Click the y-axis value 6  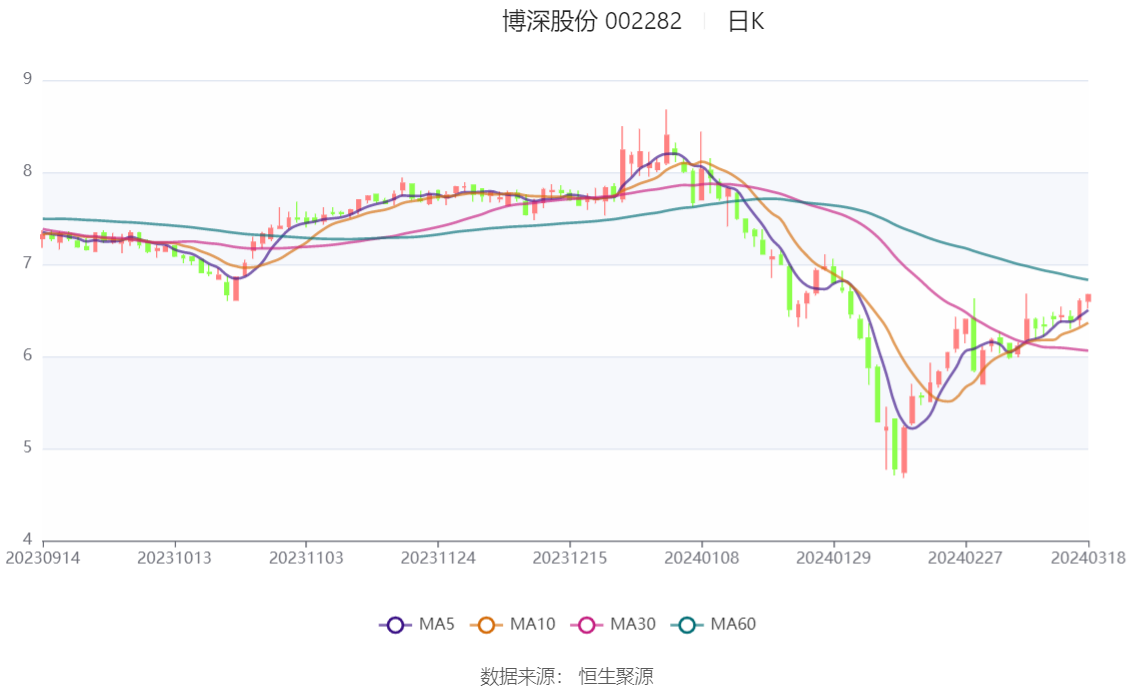(x=27, y=355)
